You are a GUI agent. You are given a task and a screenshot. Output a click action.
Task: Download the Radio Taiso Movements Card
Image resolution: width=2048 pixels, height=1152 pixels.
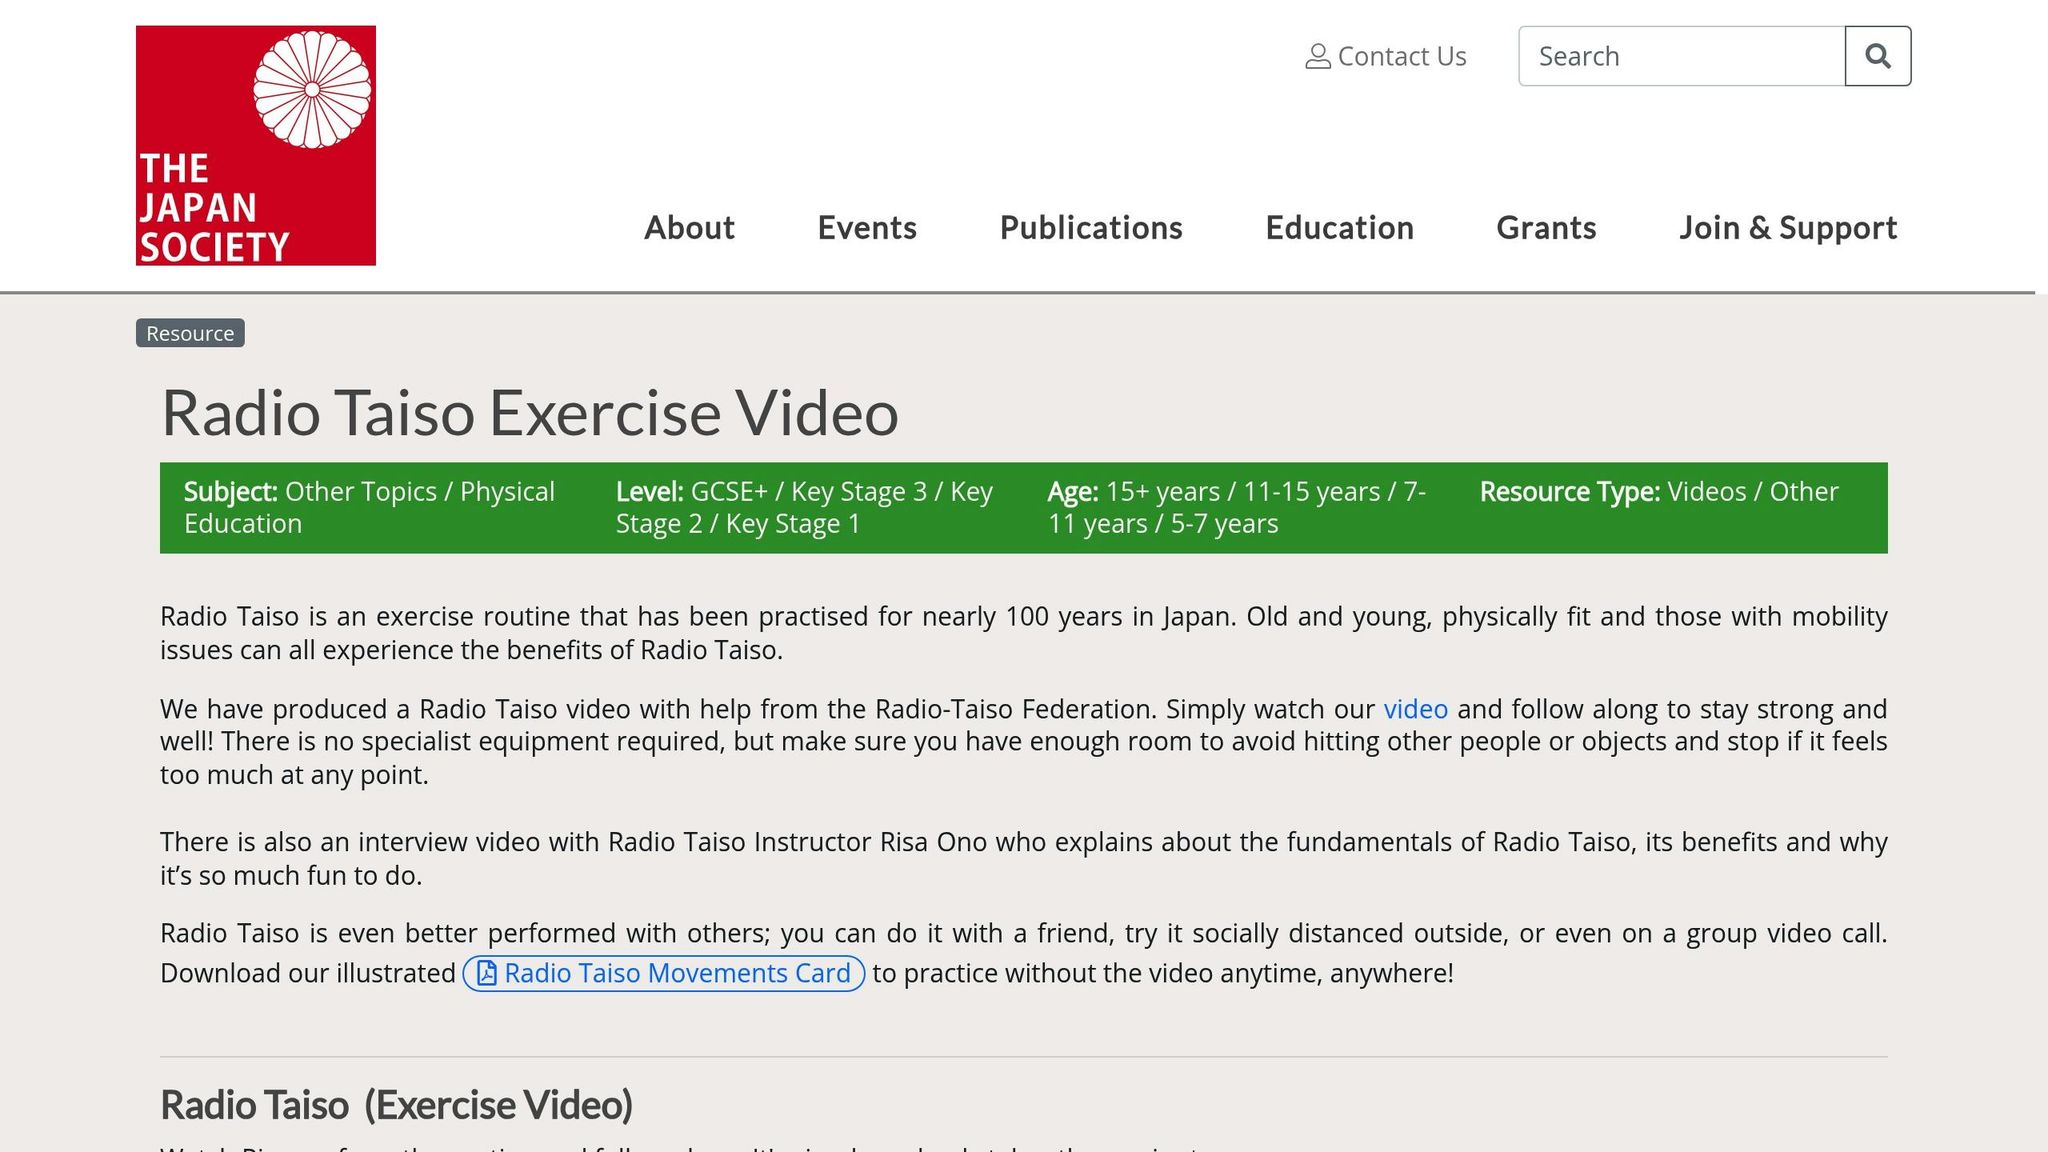point(664,973)
